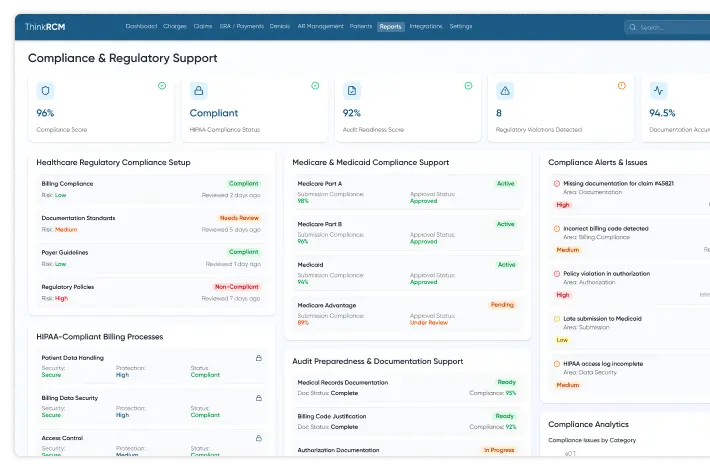Screen dimensions: 710x470
Task: Click the Compliant badge on Payer Guidelines row
Action: point(244,252)
